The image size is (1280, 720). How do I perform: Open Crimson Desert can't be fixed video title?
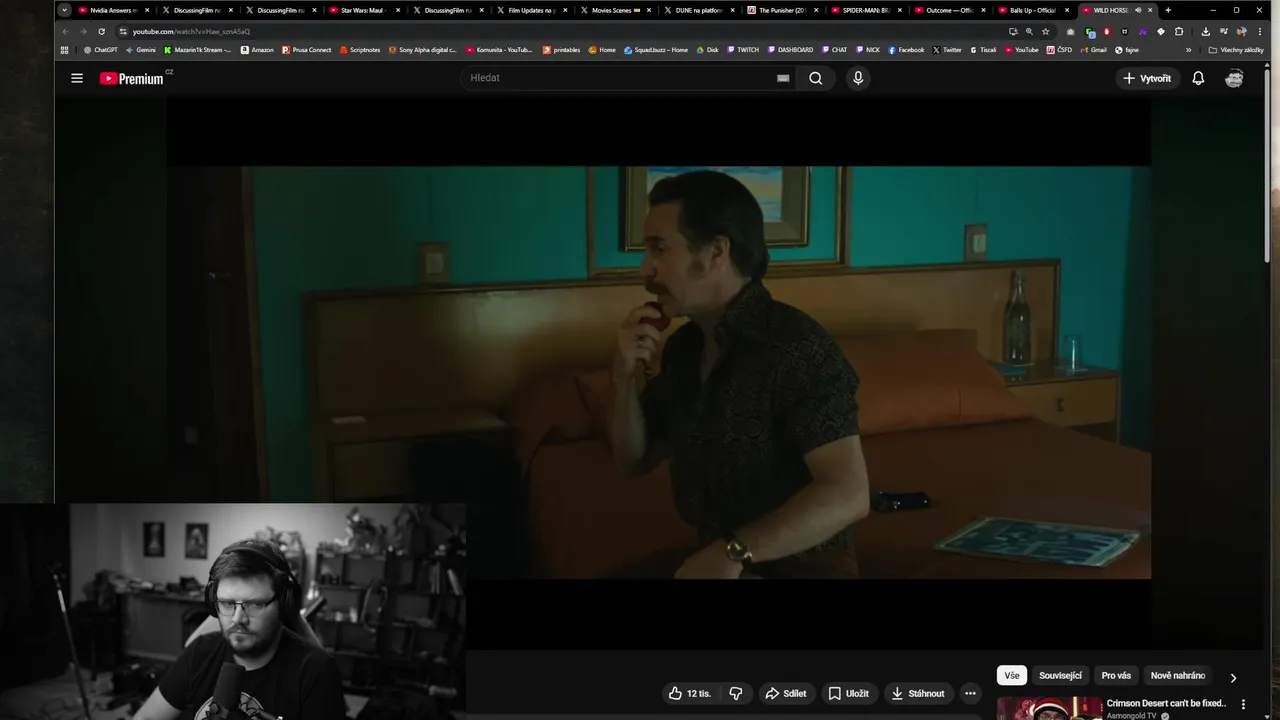pos(1166,703)
